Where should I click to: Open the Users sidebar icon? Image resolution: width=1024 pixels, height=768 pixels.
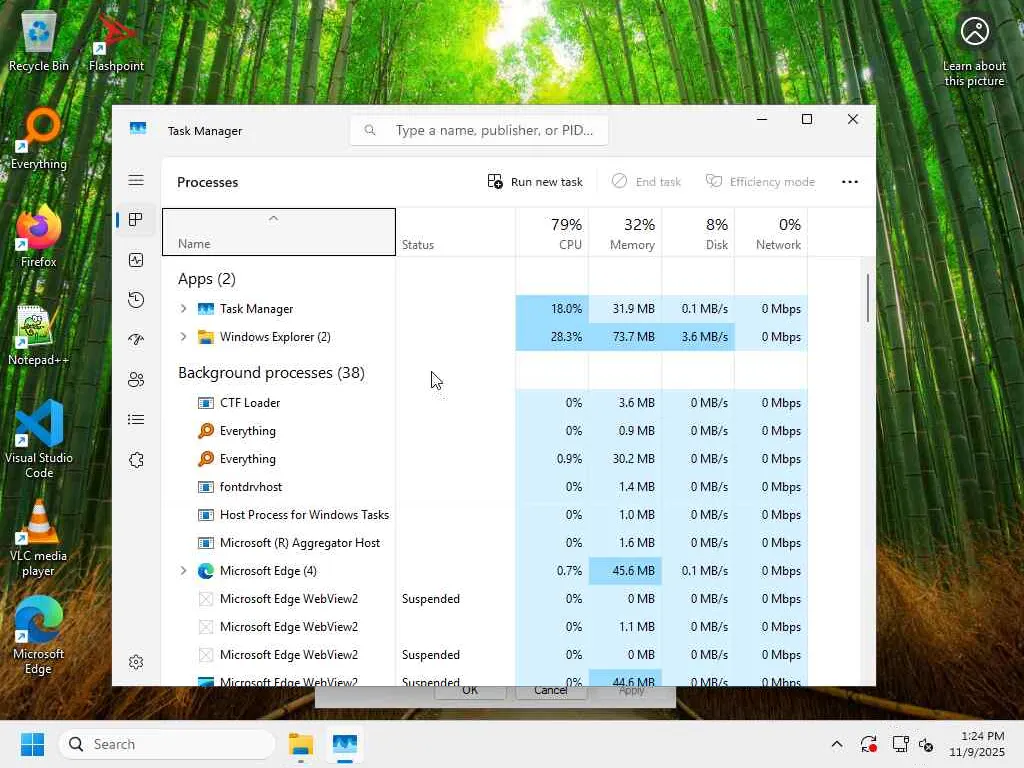tap(136, 379)
